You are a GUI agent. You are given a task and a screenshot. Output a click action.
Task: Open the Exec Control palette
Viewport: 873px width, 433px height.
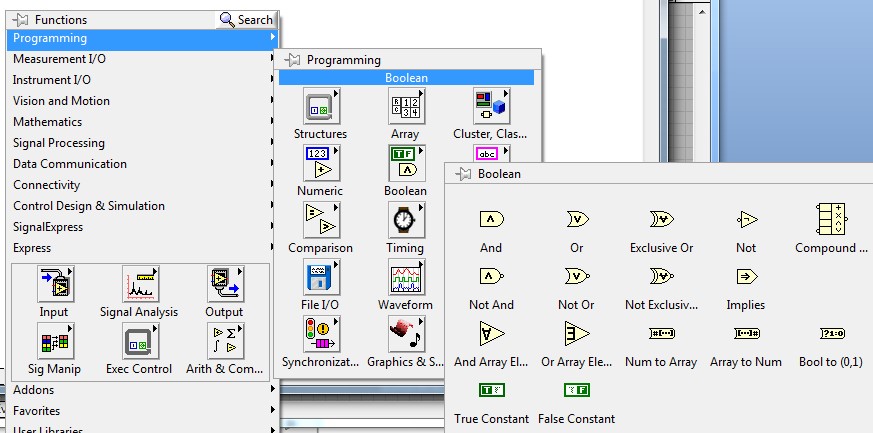tap(140, 341)
